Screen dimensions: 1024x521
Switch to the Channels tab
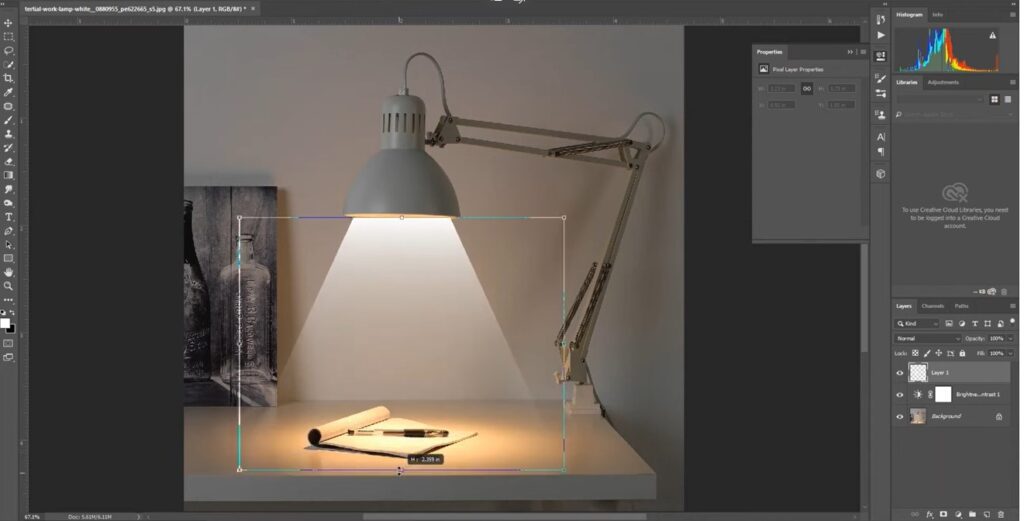932,306
